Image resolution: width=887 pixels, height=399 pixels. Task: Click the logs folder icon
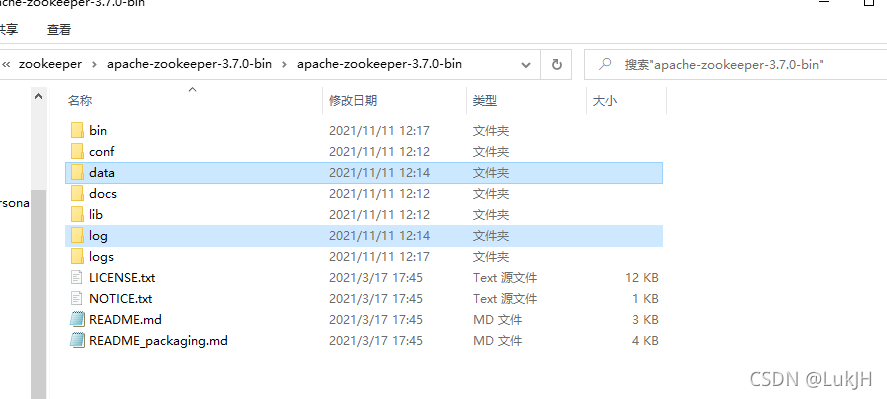point(77,256)
